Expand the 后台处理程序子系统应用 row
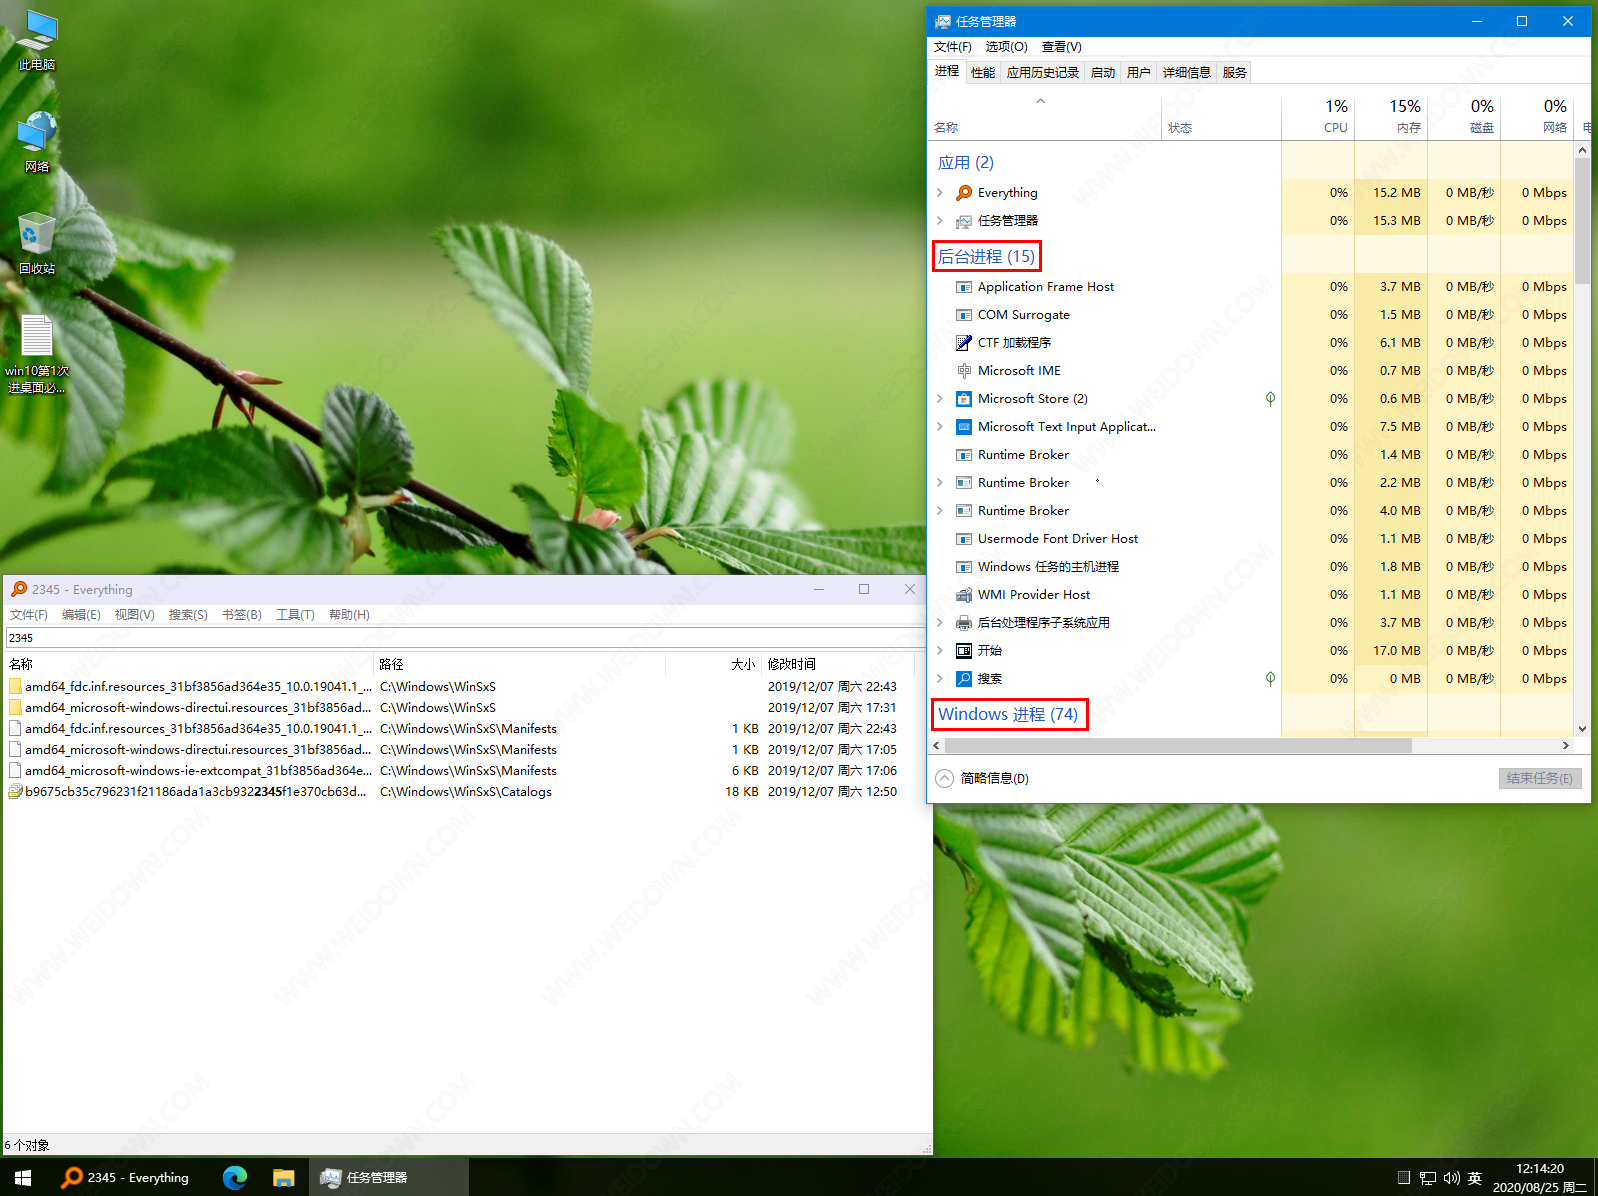Viewport: 1598px width, 1196px height. [x=940, y=623]
